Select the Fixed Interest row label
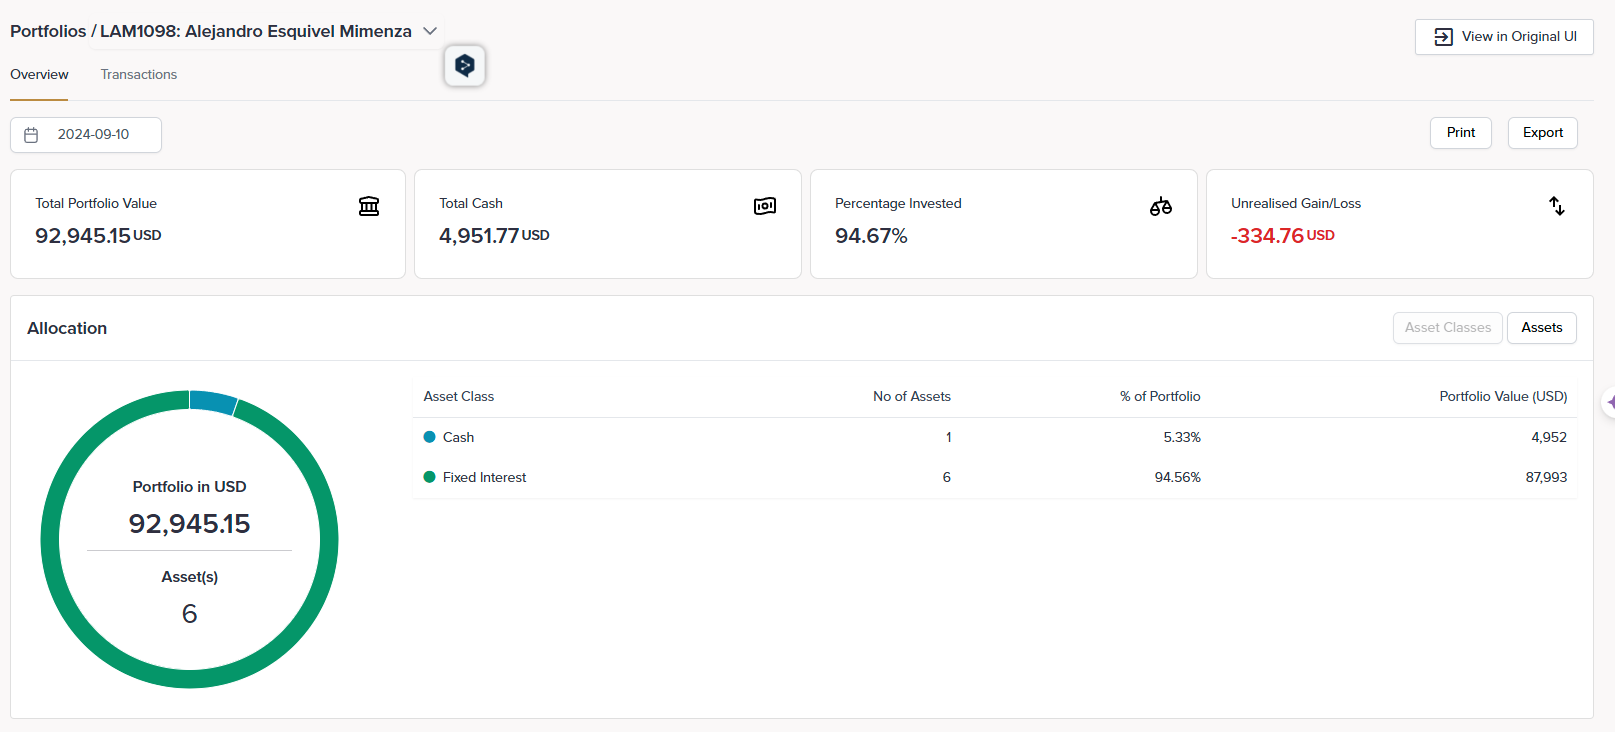 [x=484, y=477]
